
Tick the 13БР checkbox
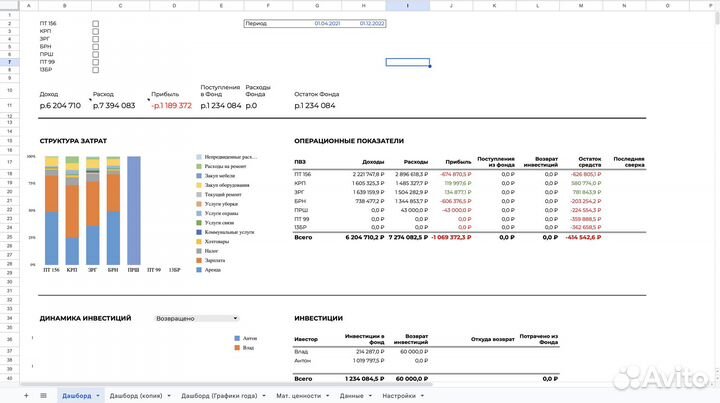95,70
